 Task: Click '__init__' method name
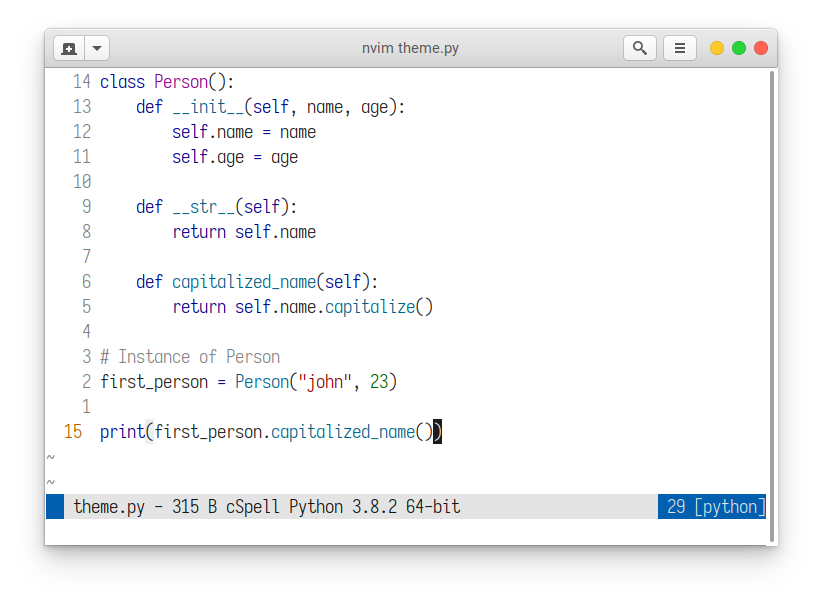[x=208, y=107]
